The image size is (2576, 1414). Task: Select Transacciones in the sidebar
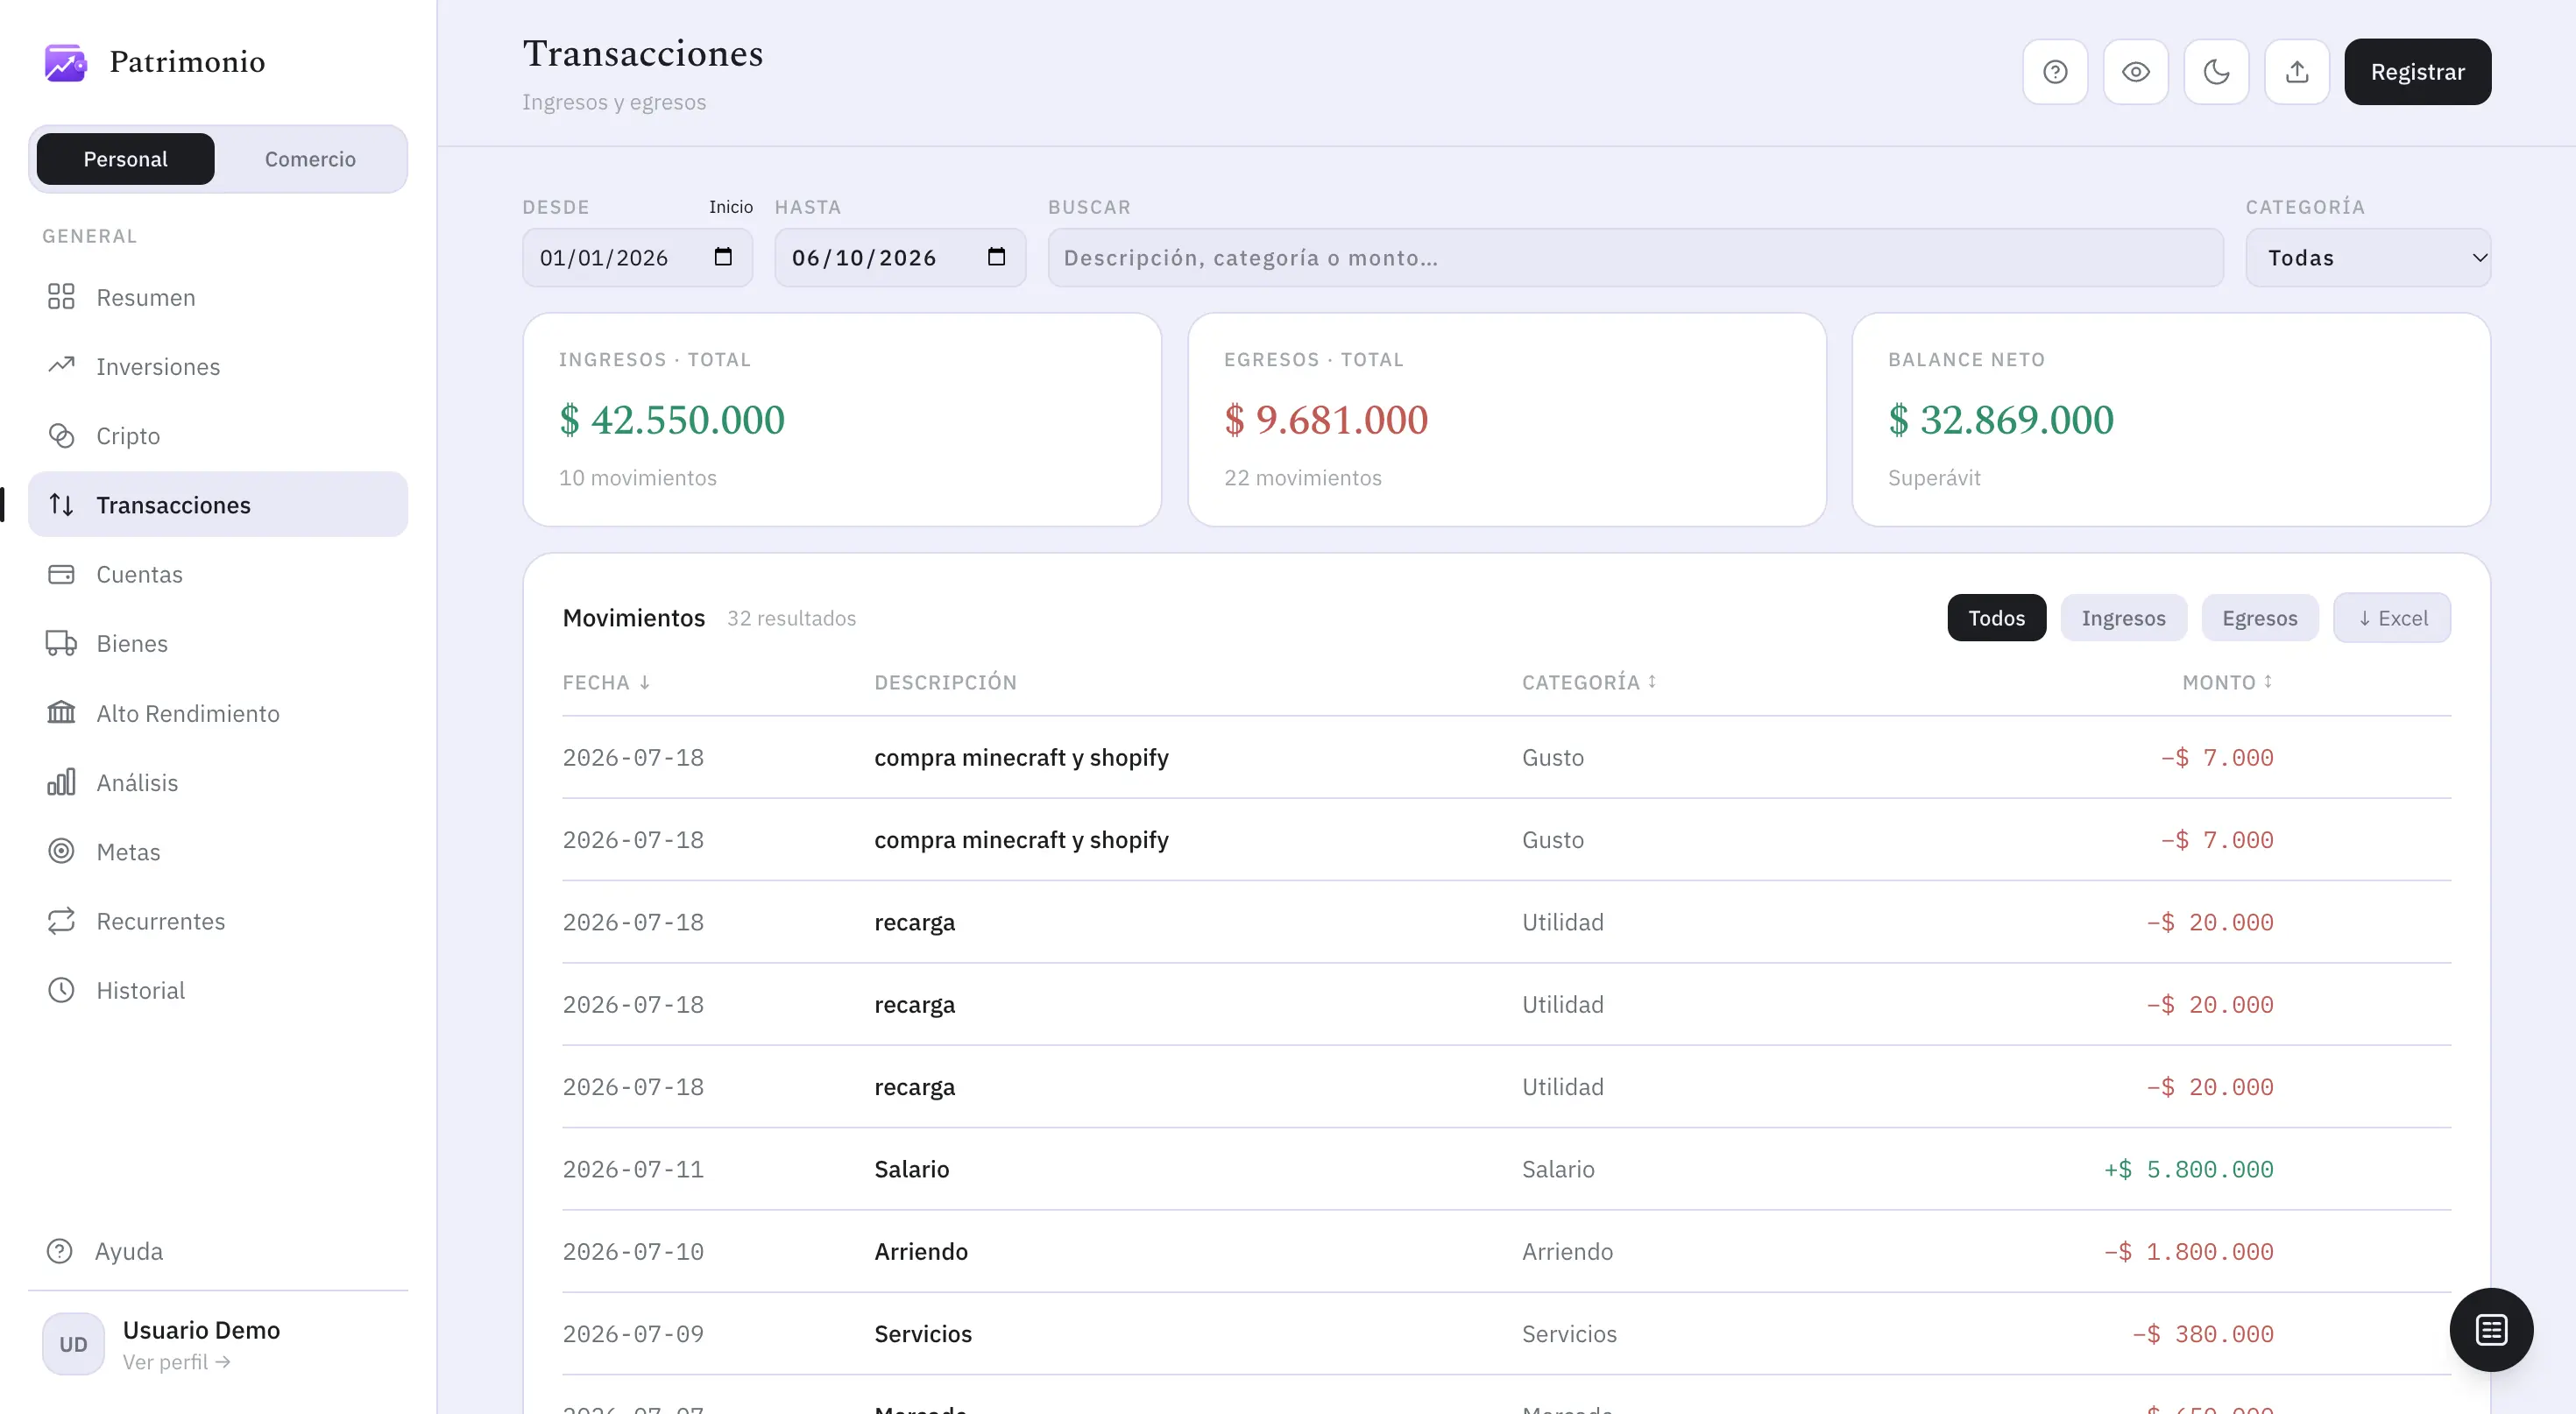[218, 505]
